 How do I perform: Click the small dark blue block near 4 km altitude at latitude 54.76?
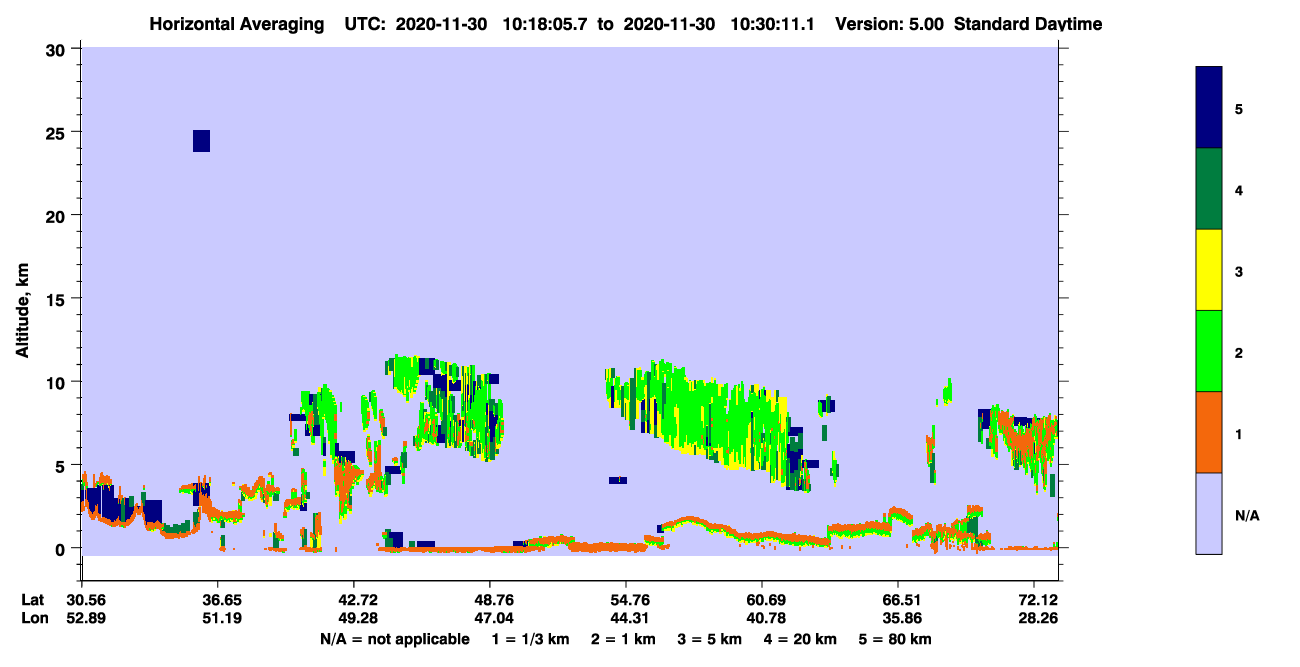pos(618,480)
